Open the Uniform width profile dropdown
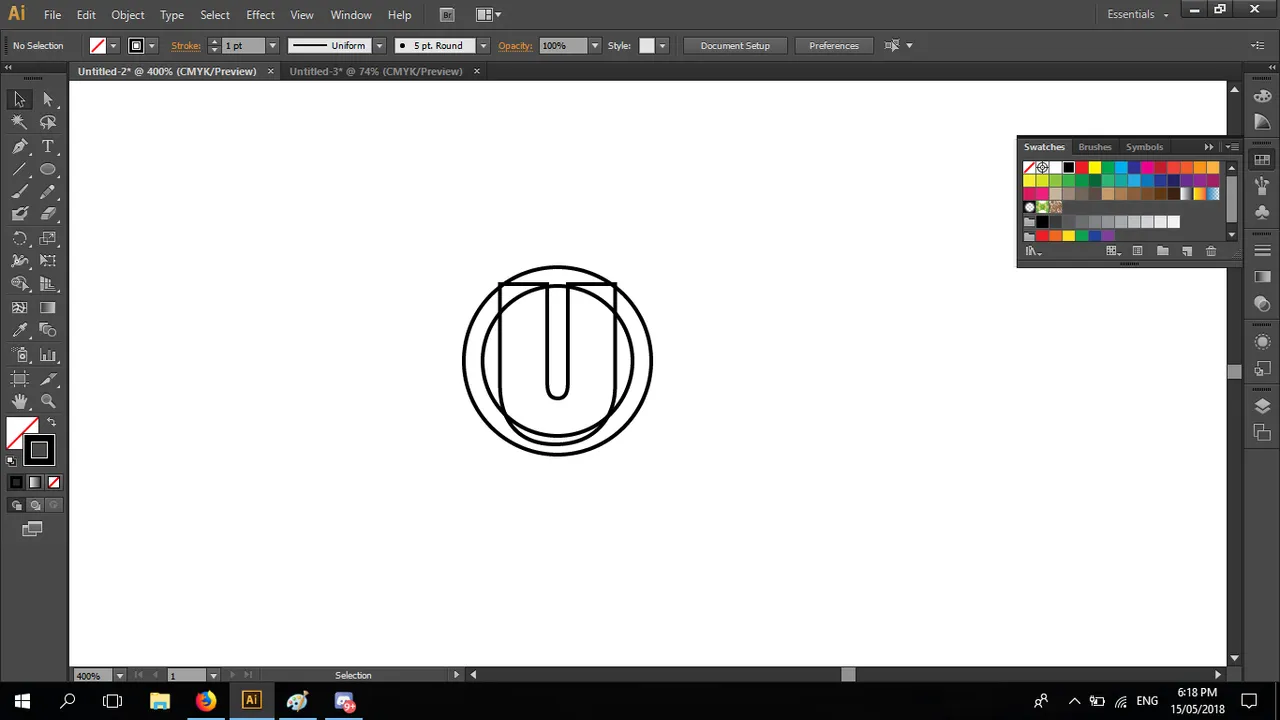 pyautogui.click(x=379, y=46)
